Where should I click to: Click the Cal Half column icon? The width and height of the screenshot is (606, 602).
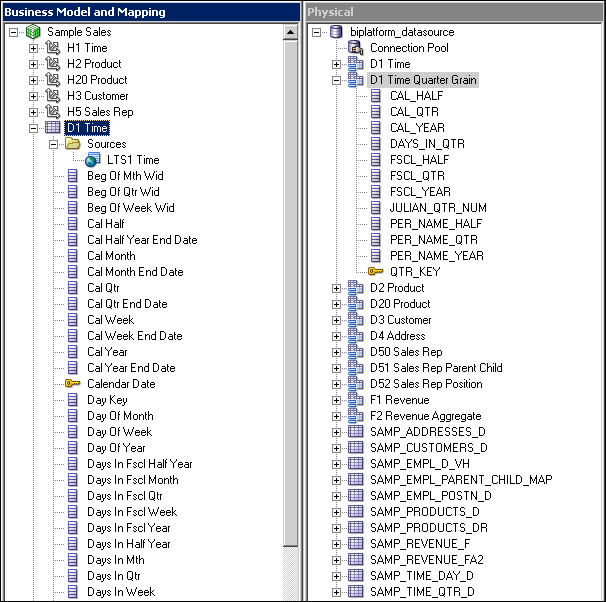click(x=73, y=224)
